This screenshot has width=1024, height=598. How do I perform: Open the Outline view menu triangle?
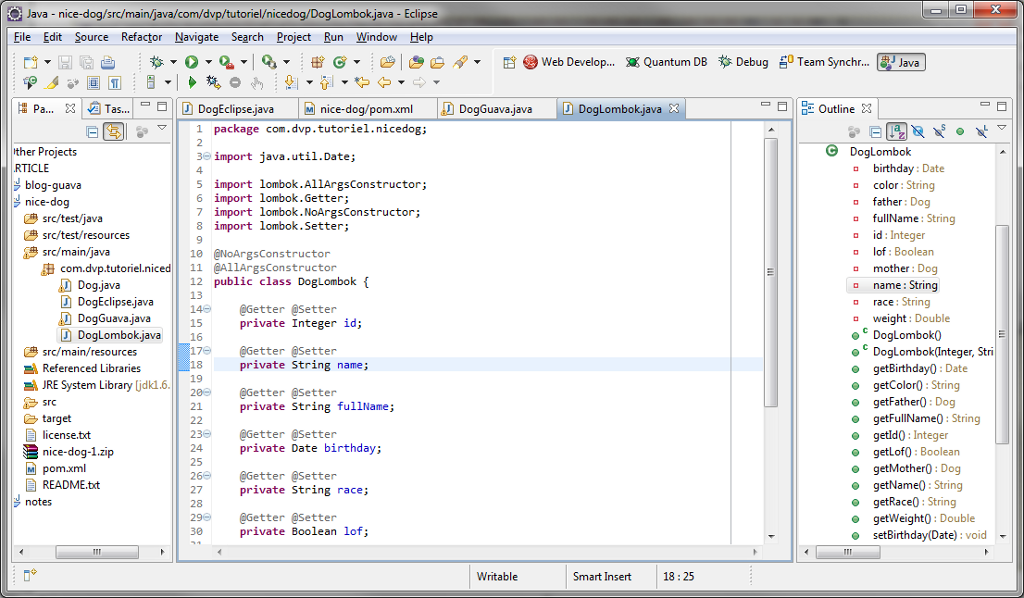pyautogui.click(x=1002, y=129)
